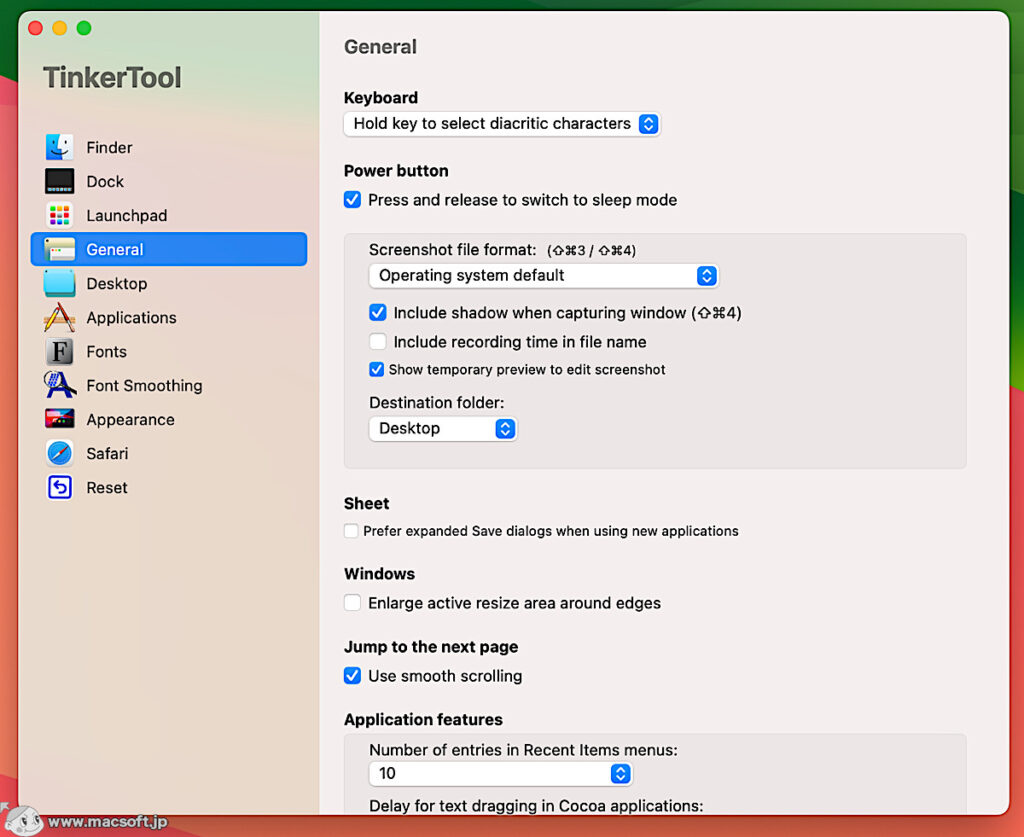Viewport: 1024px width, 837px height.
Task: Open Appearance settings via its sidebar icon
Action: (62, 419)
